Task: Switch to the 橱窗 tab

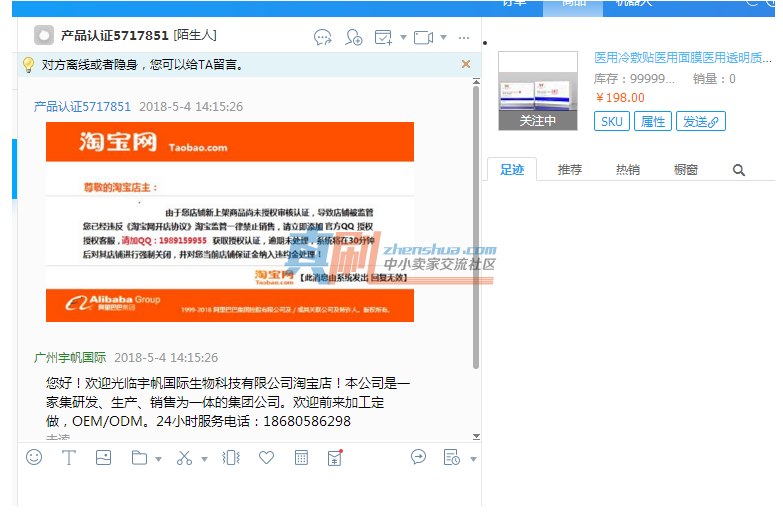Action: pos(686,169)
